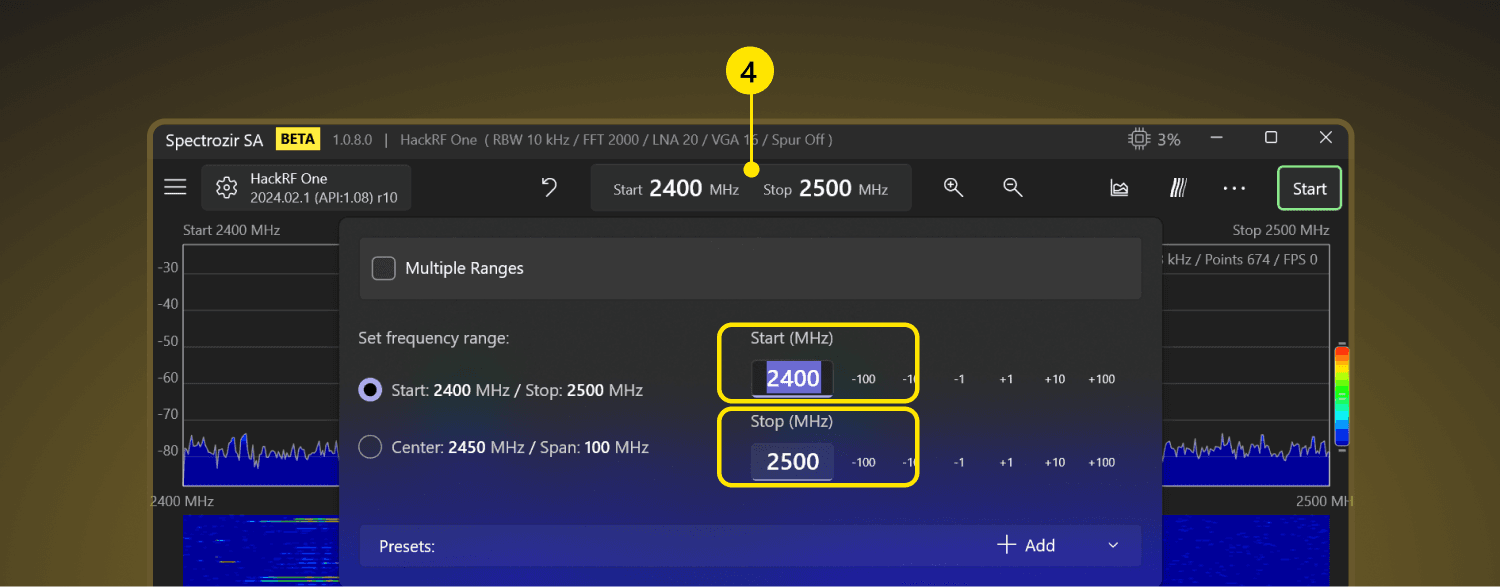Screen dimensions: 1500x587
Task: Zoom out of the frequency range
Action: pos(1013,188)
